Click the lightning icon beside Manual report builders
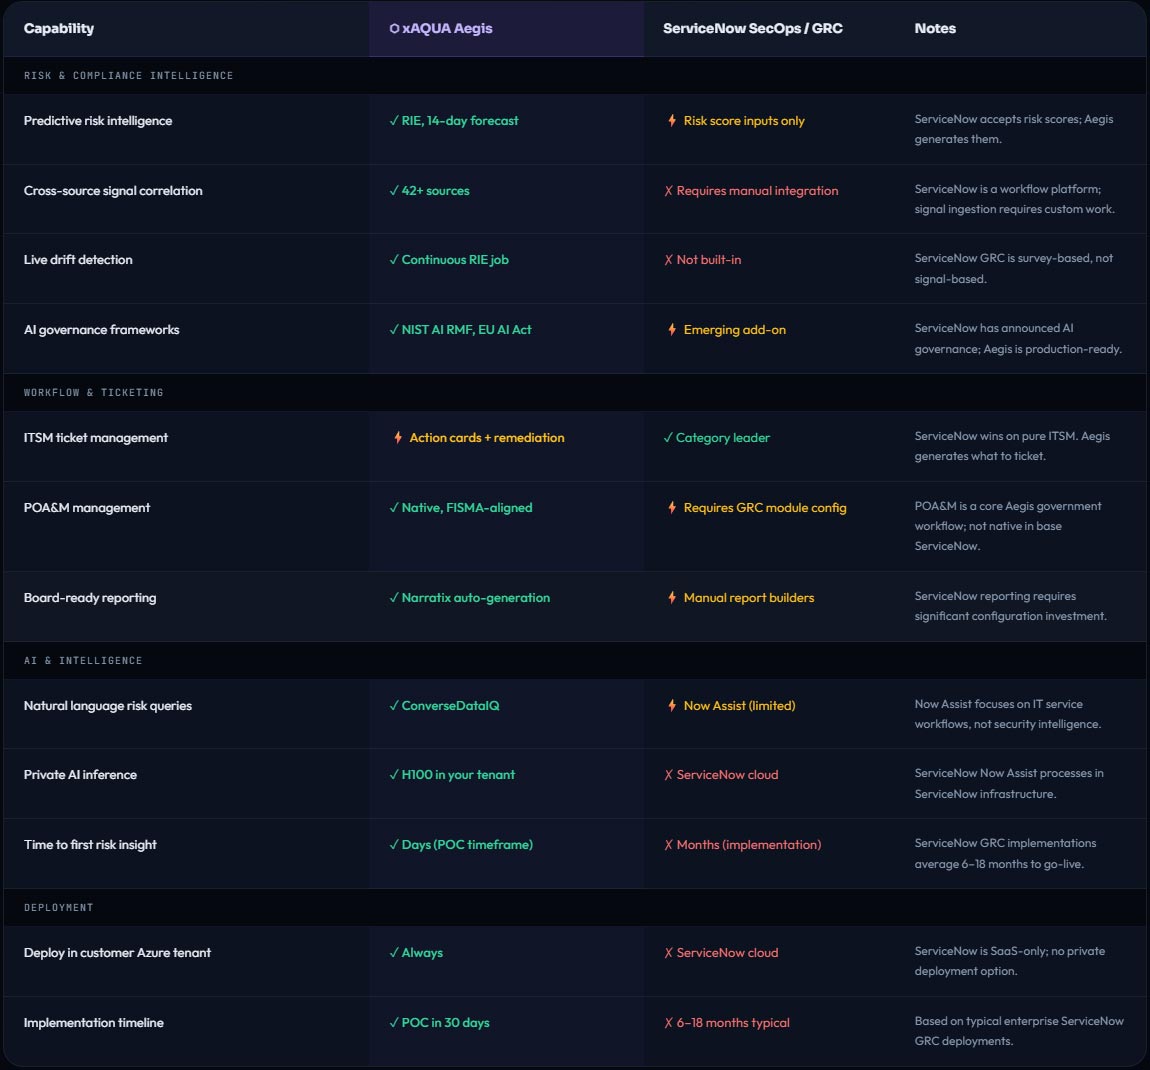1150x1070 pixels. tap(672, 598)
